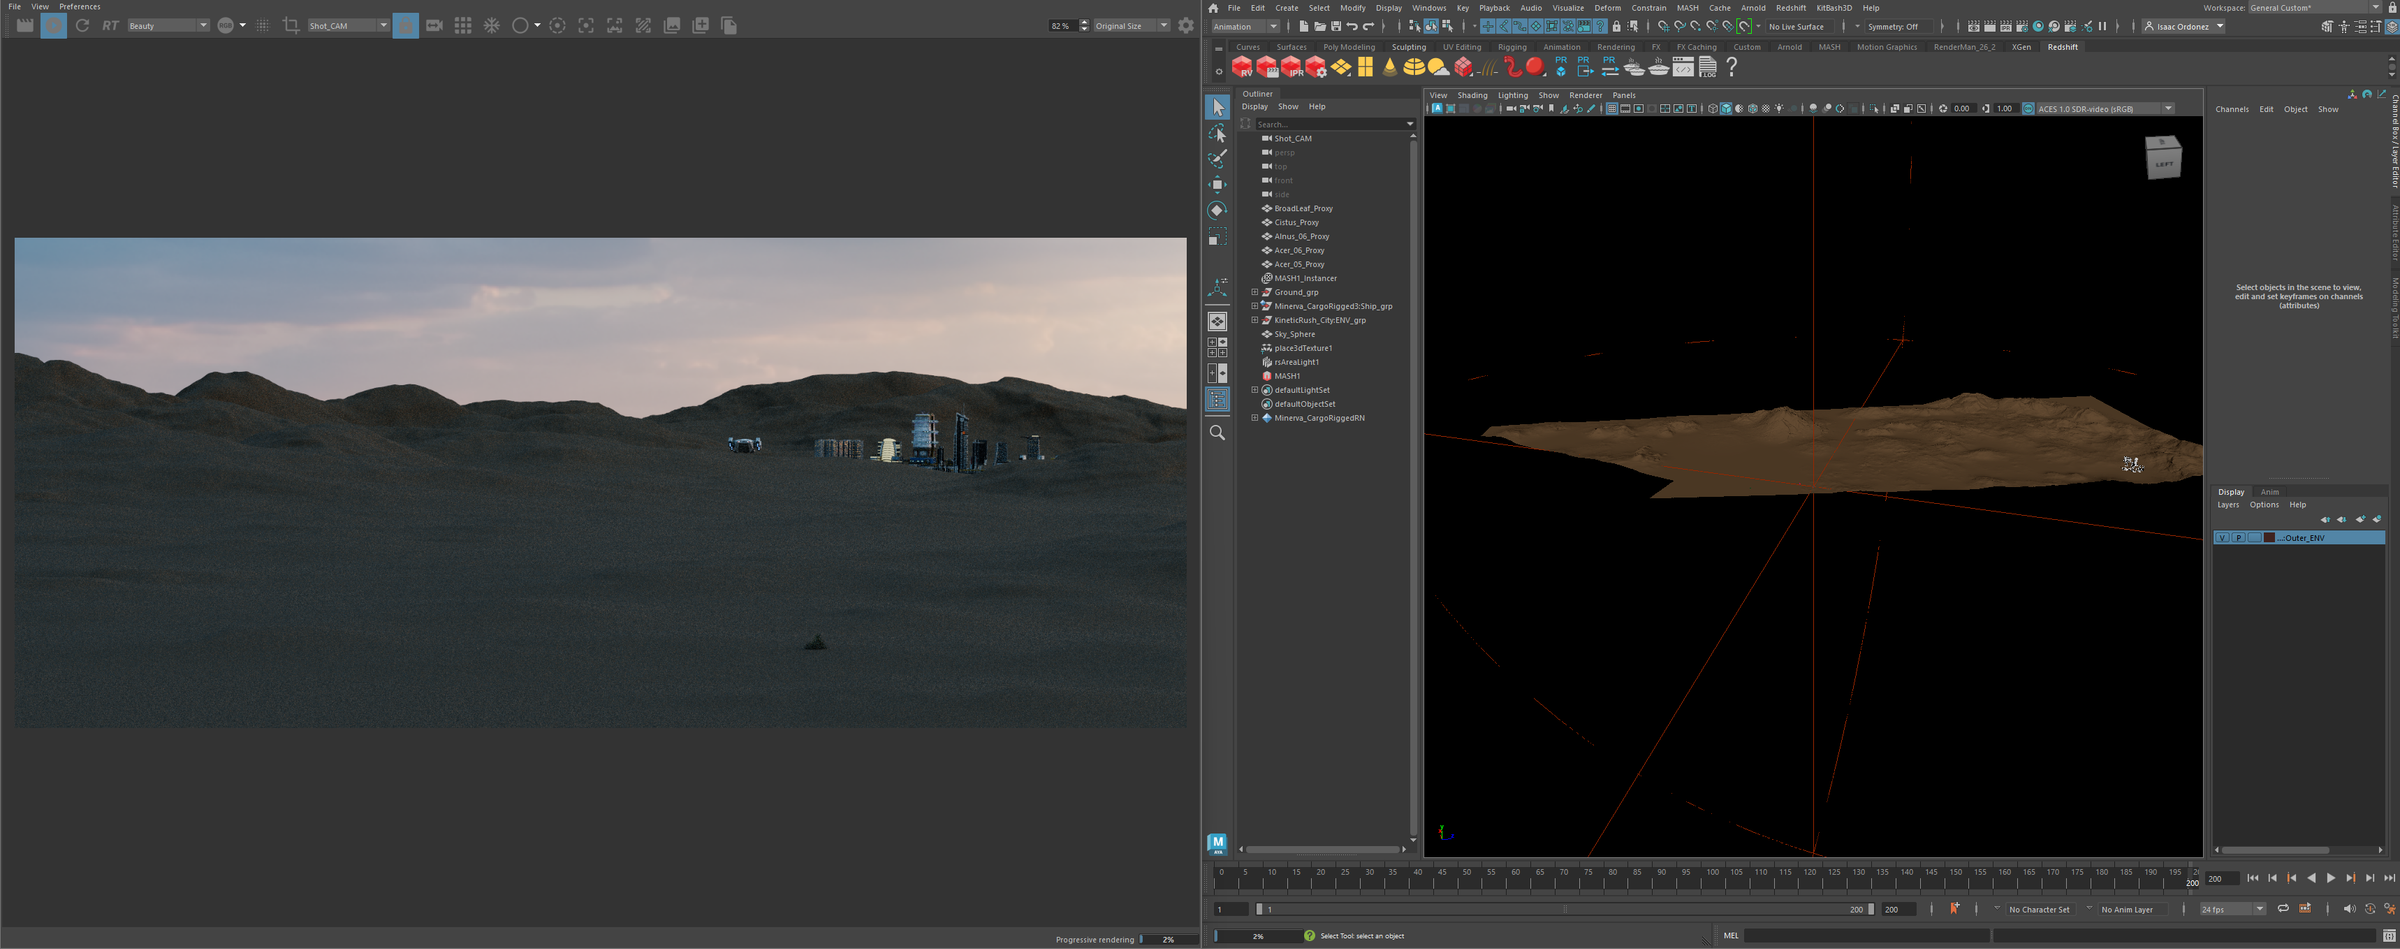
Task: Click the snowflake freeze icon in render view
Action: tap(492, 25)
